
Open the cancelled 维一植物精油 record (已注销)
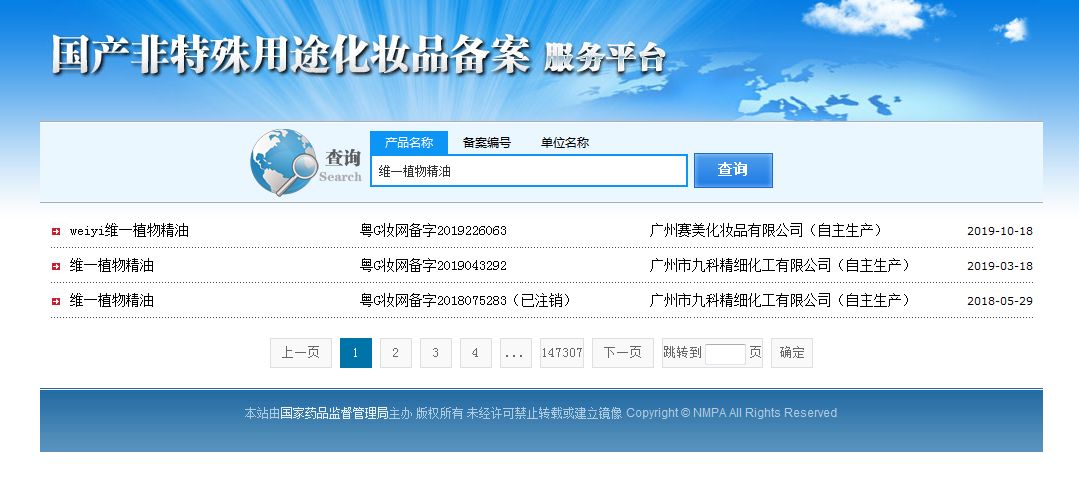pos(112,301)
